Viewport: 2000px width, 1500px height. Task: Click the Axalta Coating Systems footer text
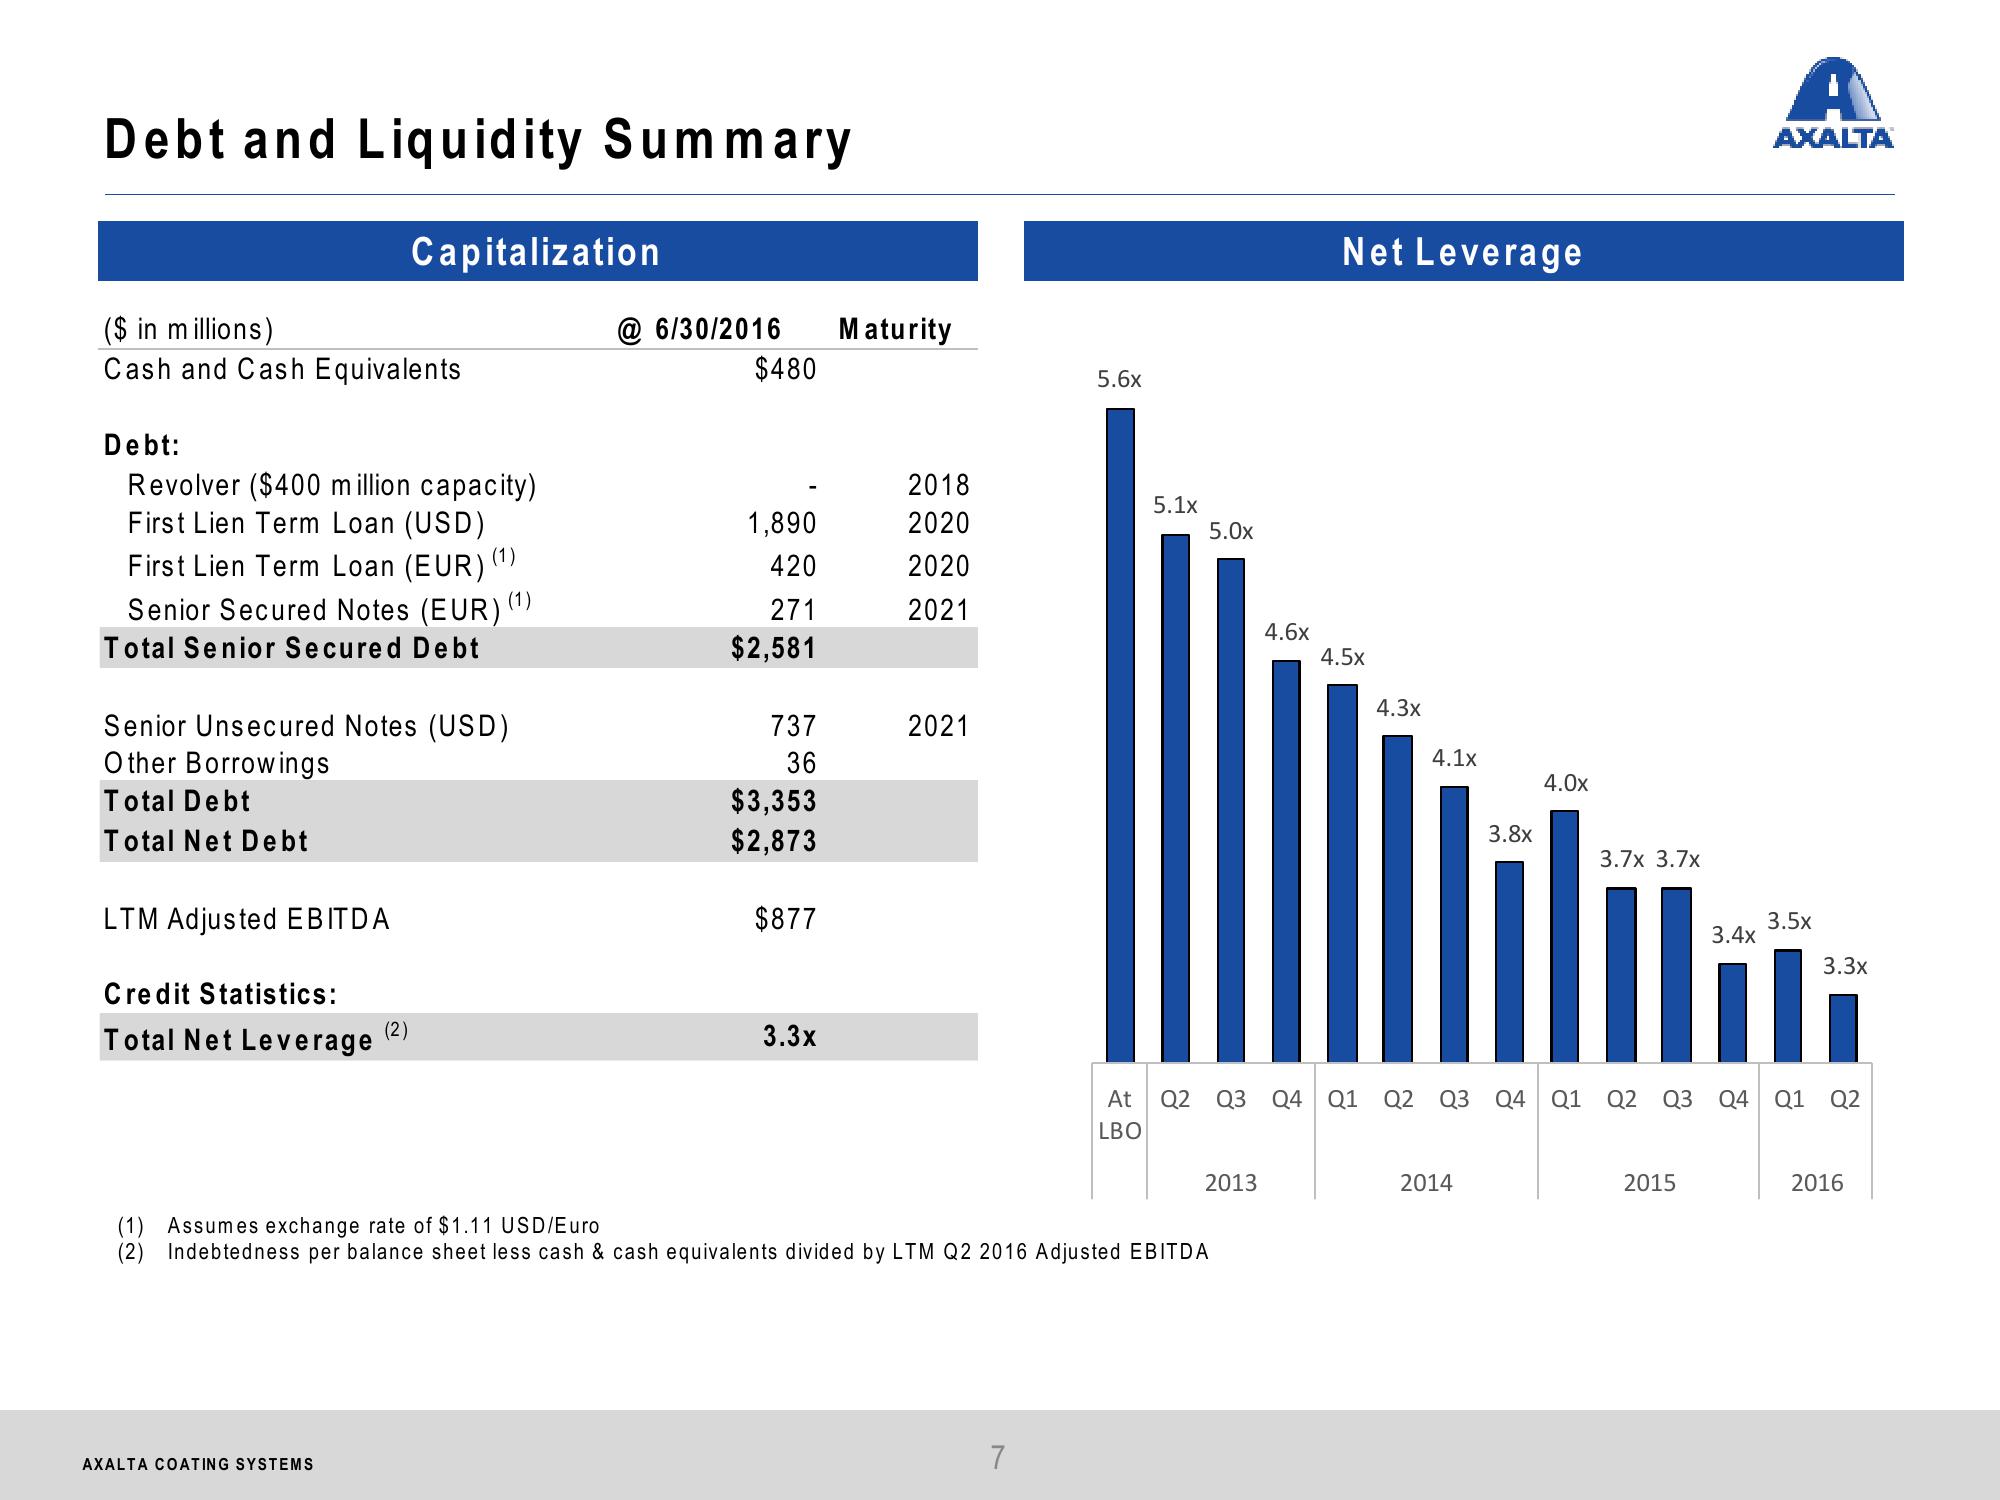click(x=198, y=1464)
